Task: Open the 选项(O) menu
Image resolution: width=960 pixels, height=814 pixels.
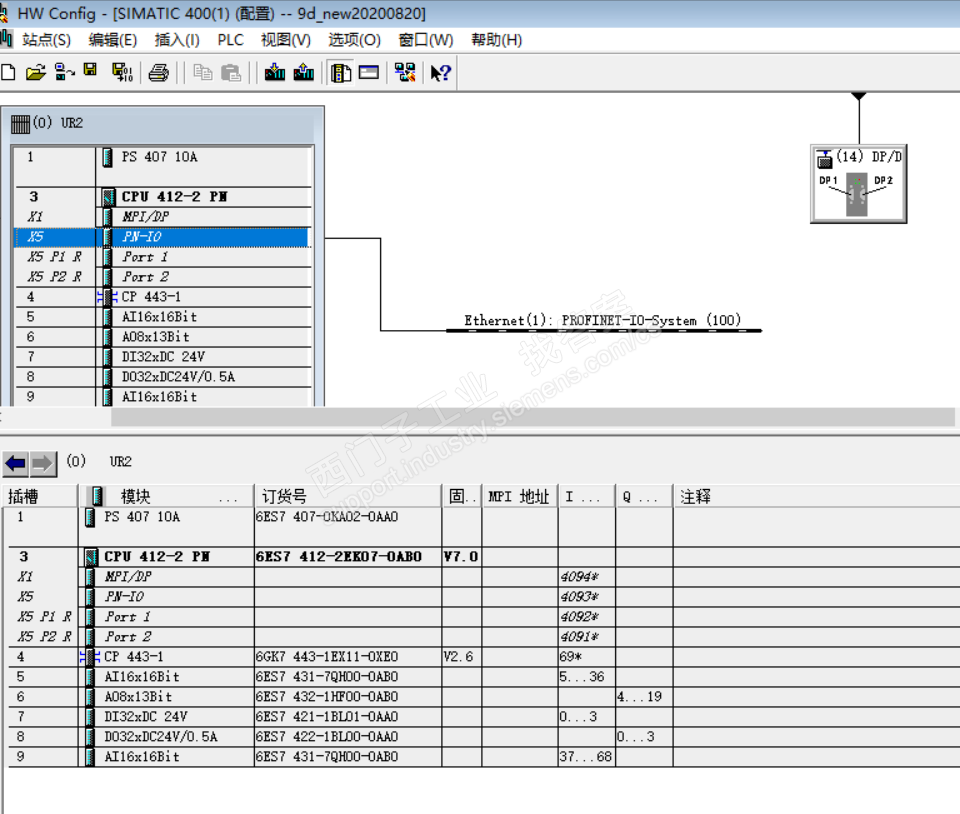Action: click(x=354, y=40)
